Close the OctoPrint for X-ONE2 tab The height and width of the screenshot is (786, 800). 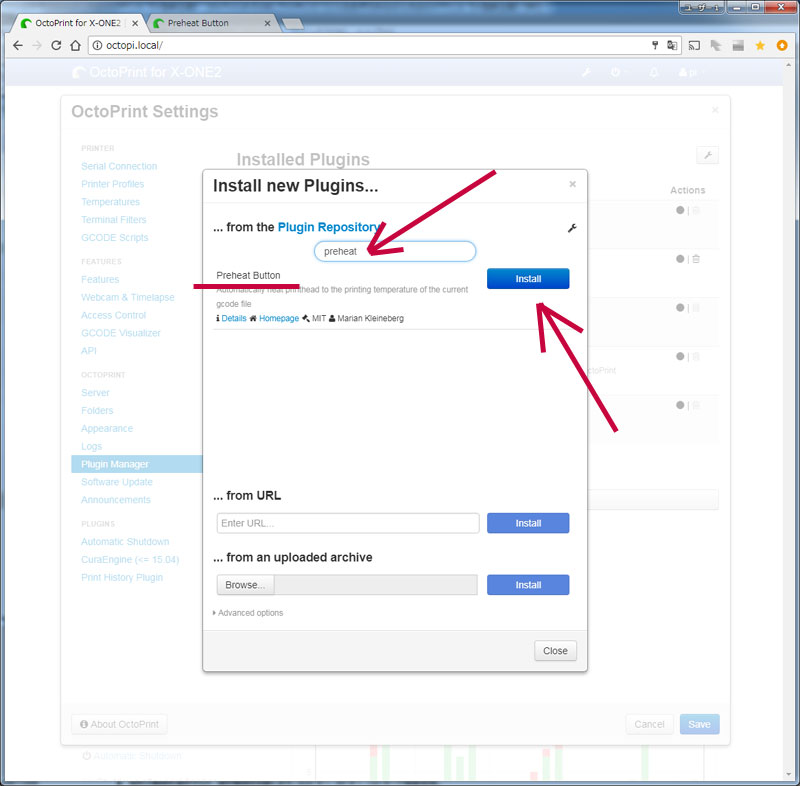click(135, 23)
